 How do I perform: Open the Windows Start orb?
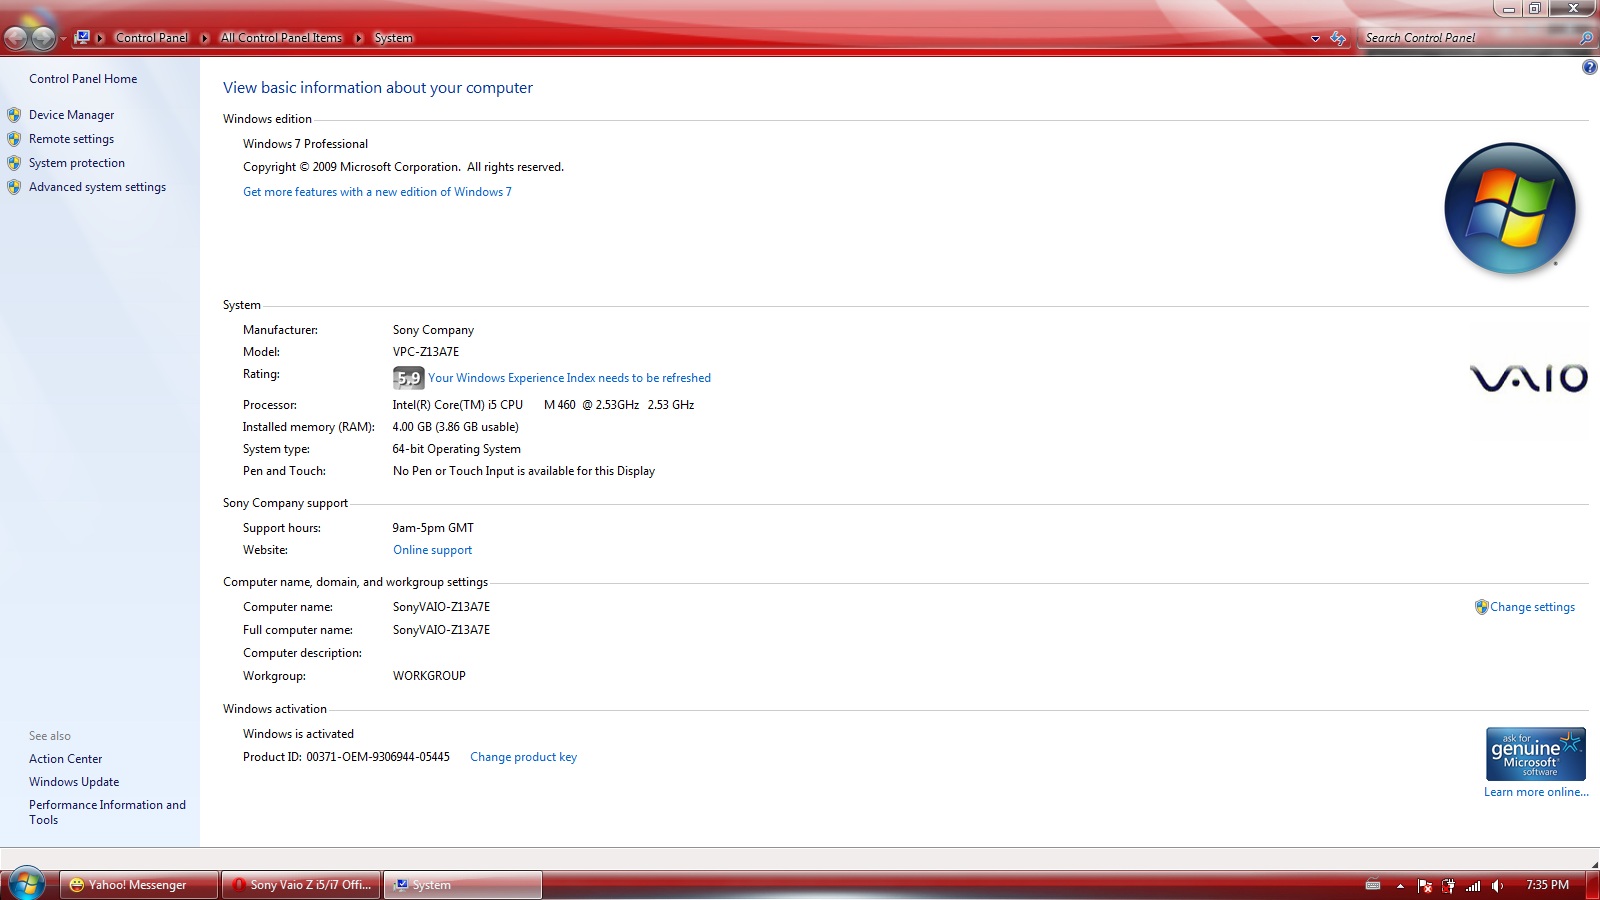pyautogui.click(x=26, y=884)
